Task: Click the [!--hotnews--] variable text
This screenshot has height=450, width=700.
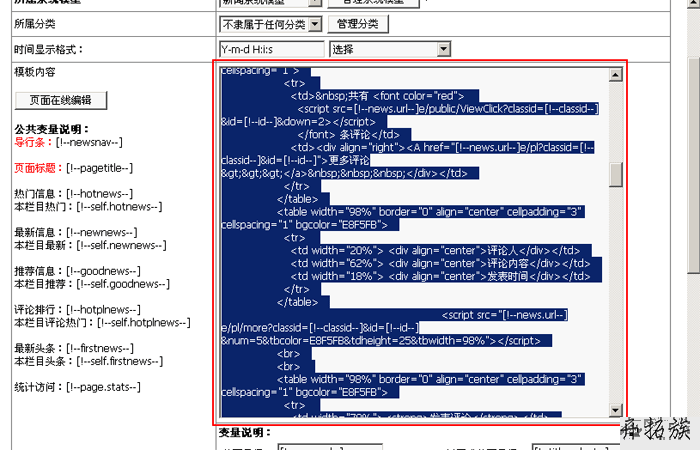Action: pyautogui.click(x=100, y=194)
